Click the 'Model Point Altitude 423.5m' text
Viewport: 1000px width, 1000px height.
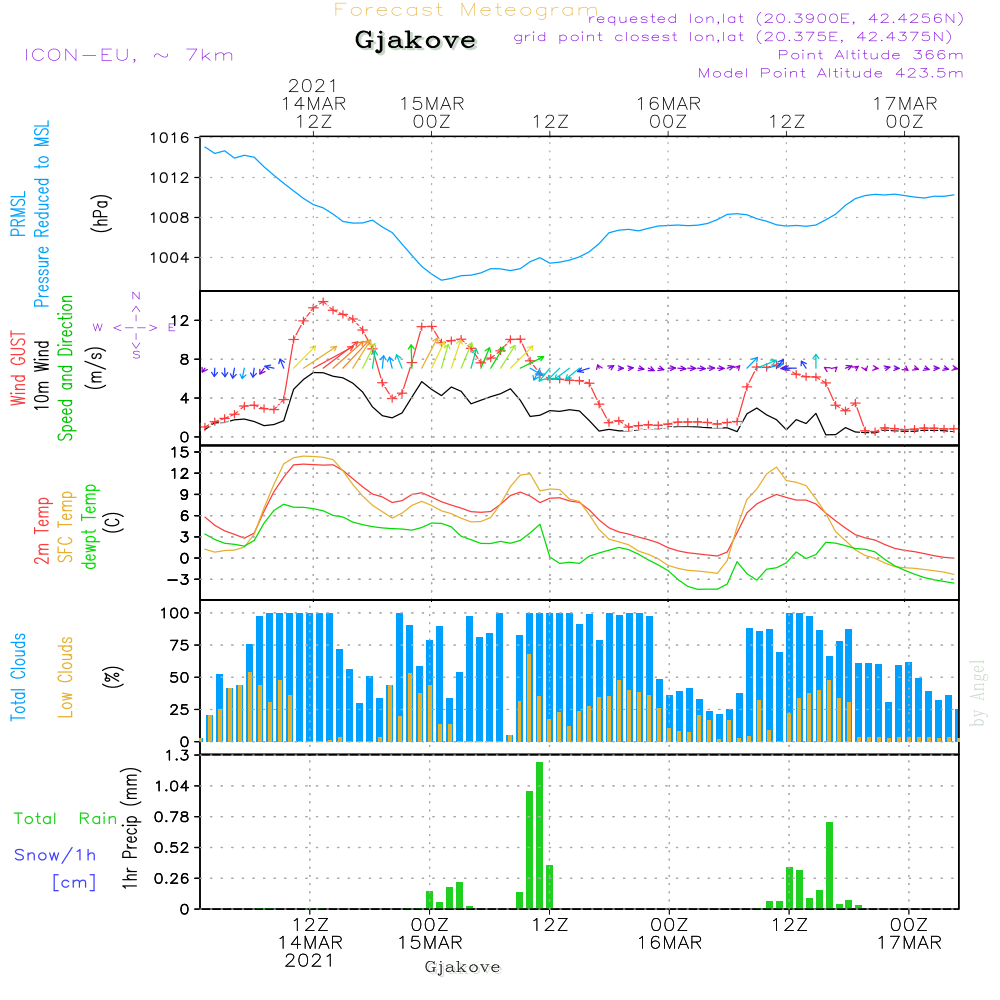pos(830,73)
